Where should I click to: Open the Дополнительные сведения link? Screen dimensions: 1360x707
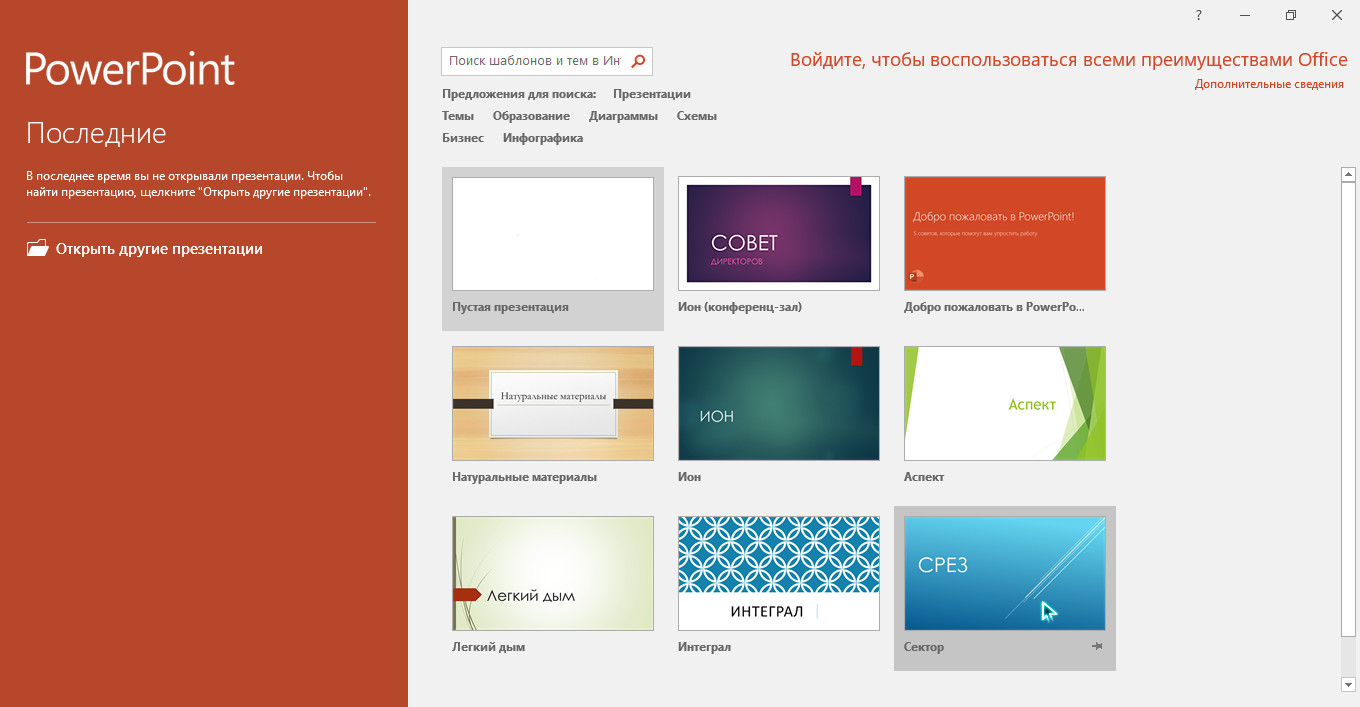click(x=1269, y=84)
